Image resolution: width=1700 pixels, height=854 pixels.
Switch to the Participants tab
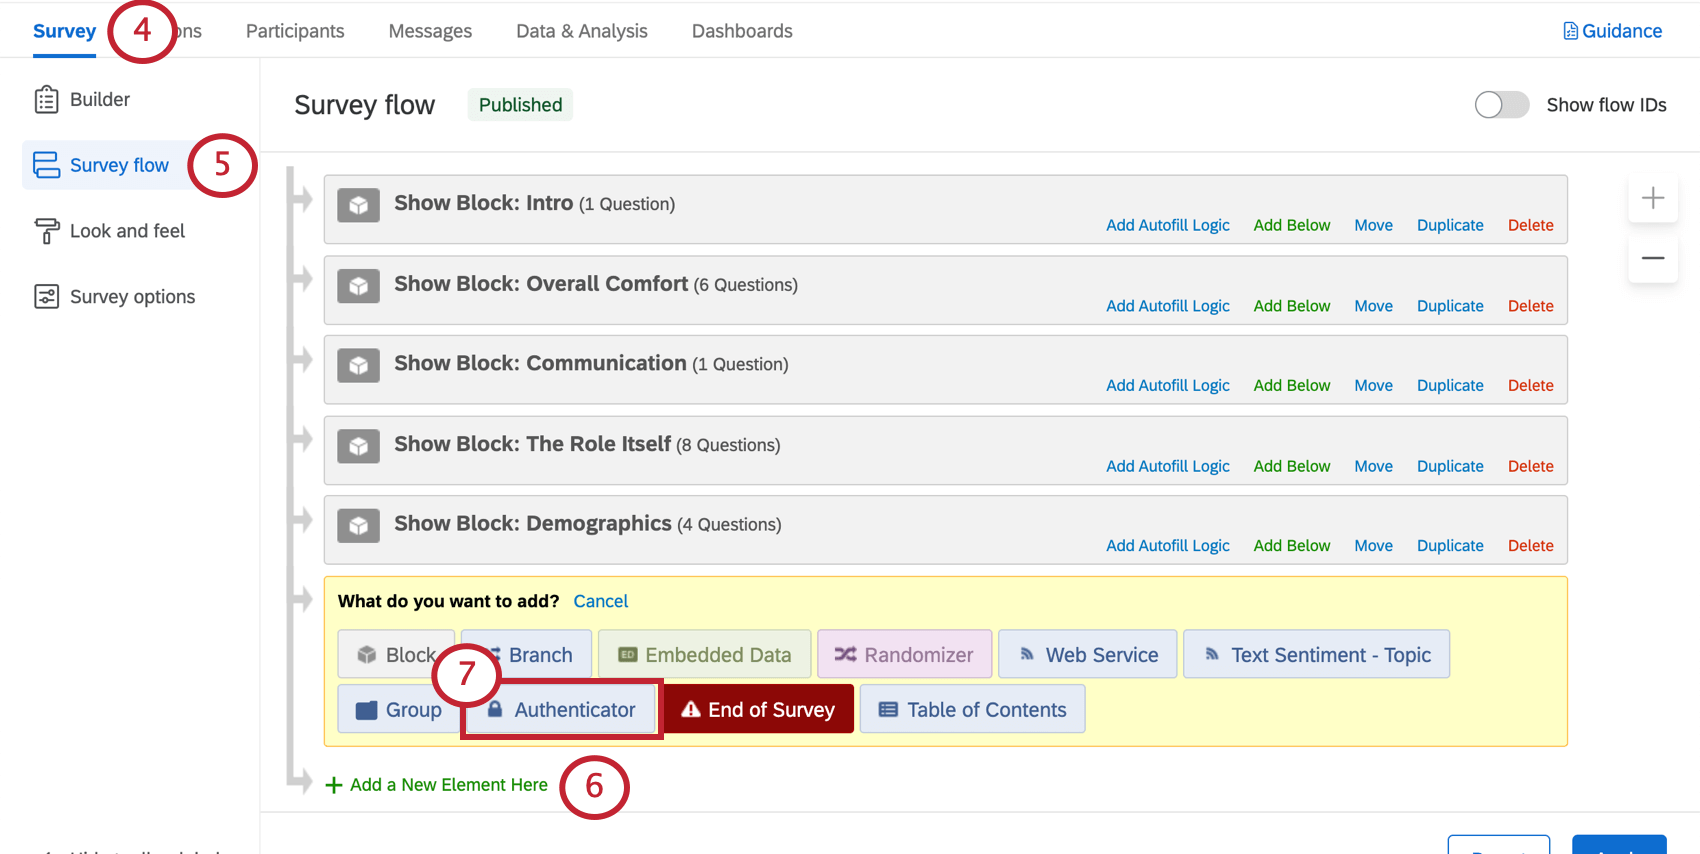295,31
